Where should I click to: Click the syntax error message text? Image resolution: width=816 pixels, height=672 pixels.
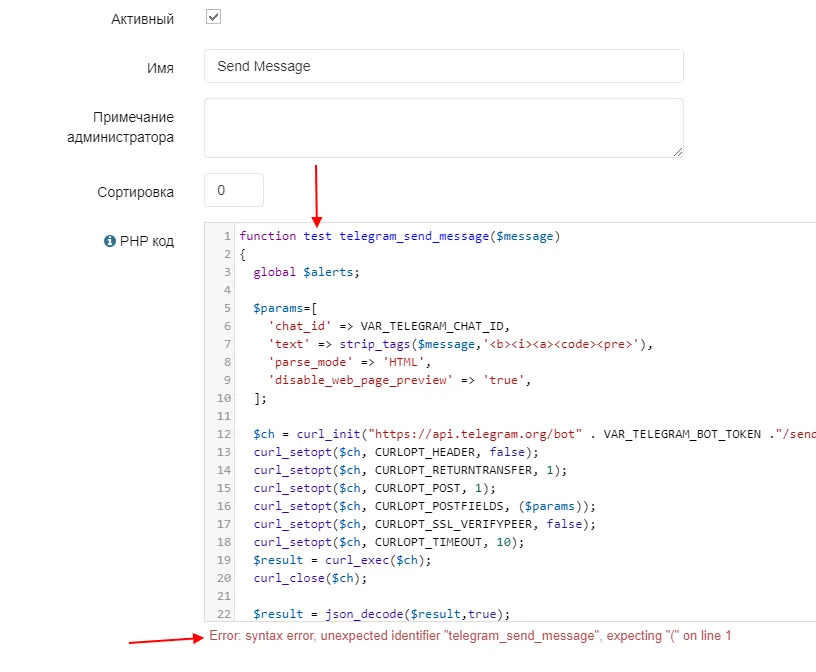point(470,636)
